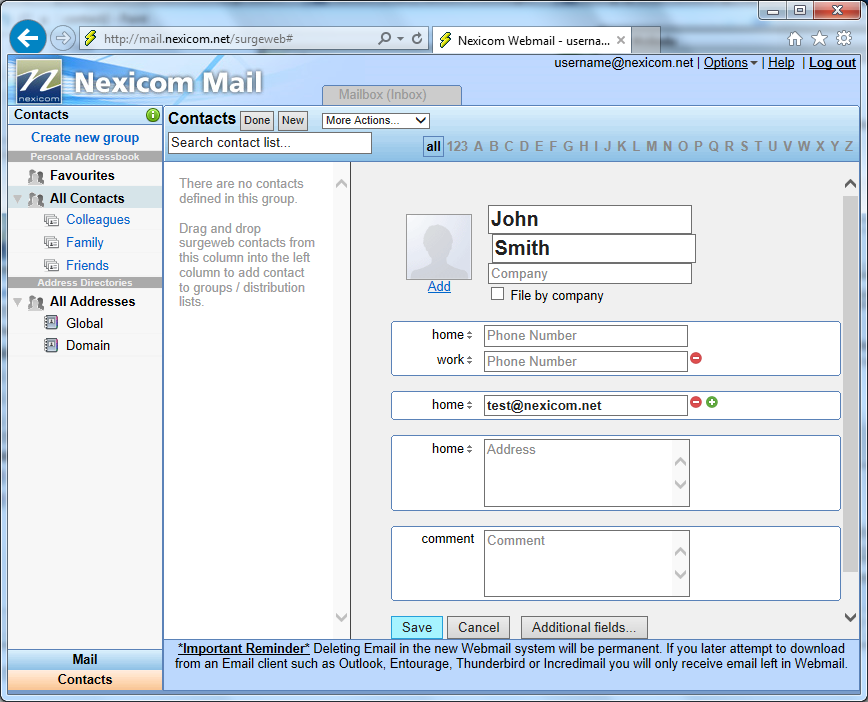Viewport: 868px width, 702px height.
Task: Click the Company input field
Action: coord(590,273)
